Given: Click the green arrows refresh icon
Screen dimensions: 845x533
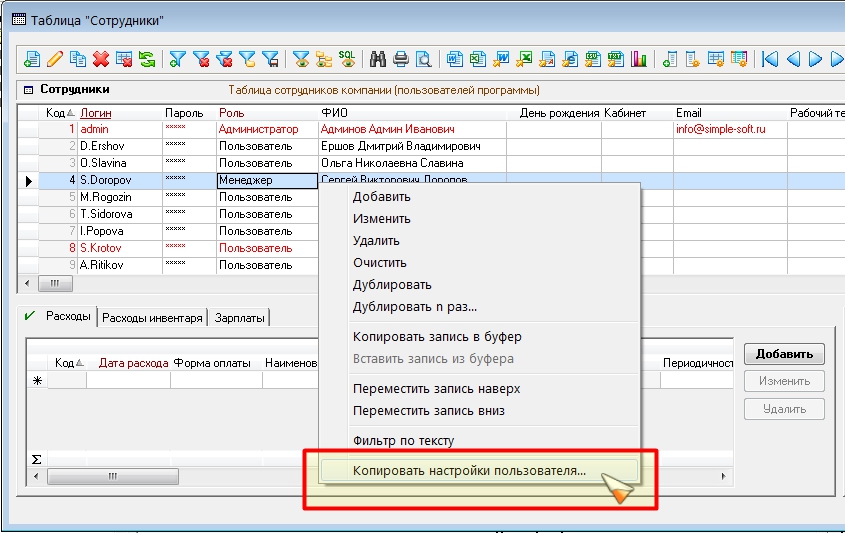Looking at the screenshot, I should pos(147,59).
